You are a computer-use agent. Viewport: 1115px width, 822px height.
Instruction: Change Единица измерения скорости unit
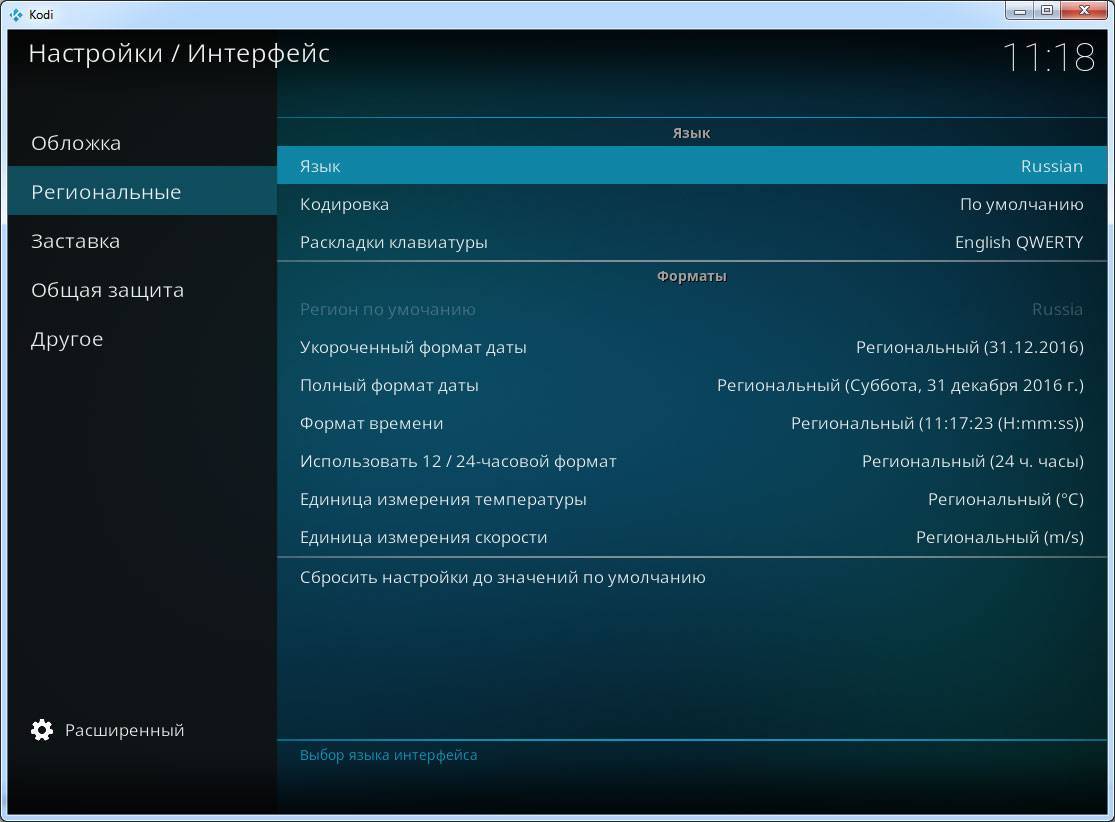(x=690, y=537)
